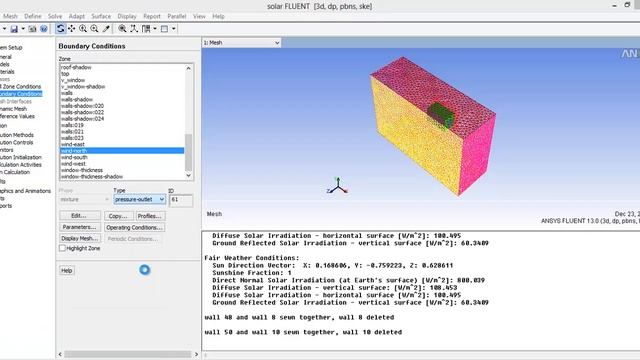The image size is (640, 360).
Task: Select the window-thickness-shadow zone
Action: tap(92, 177)
